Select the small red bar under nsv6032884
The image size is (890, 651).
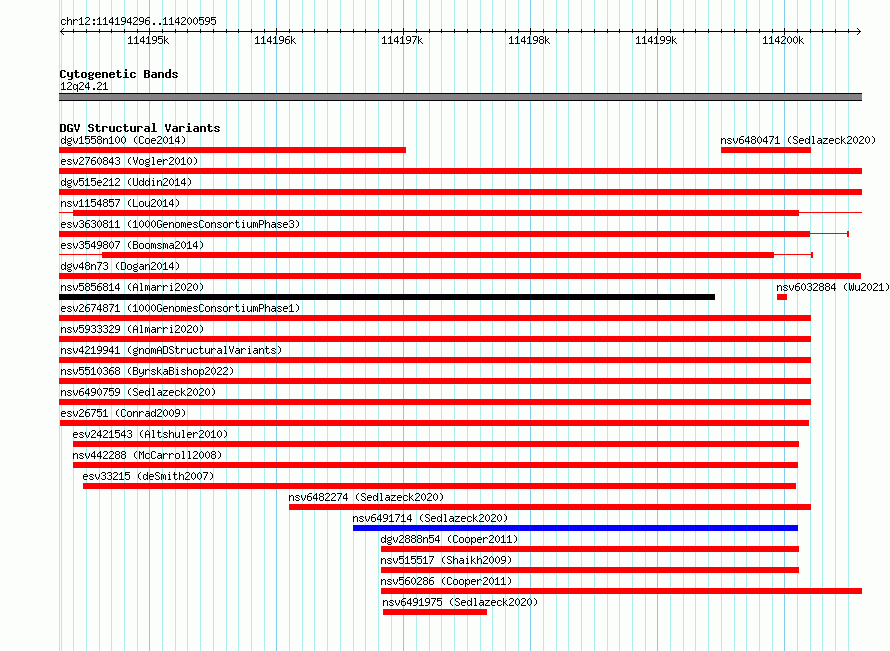(782, 297)
